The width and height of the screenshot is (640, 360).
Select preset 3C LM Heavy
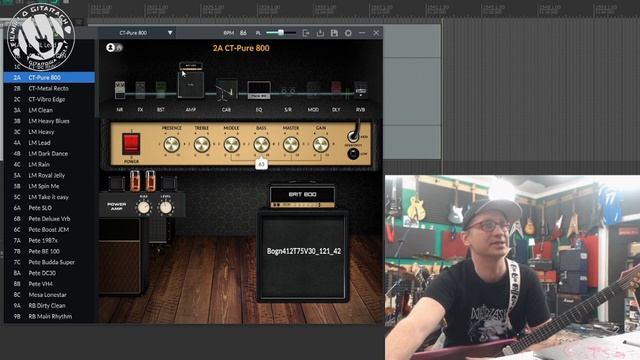pyautogui.click(x=49, y=132)
